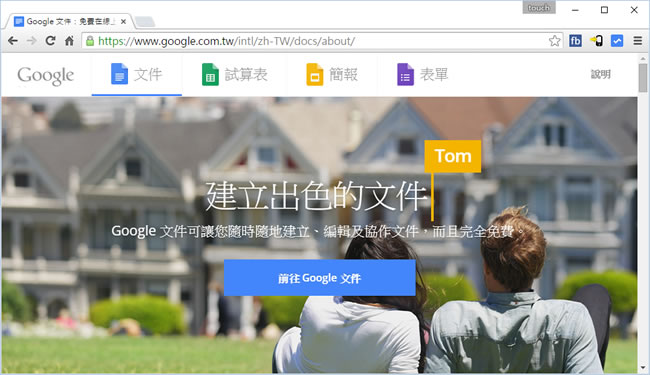Click the 建立出色的文件 heading

coord(316,196)
